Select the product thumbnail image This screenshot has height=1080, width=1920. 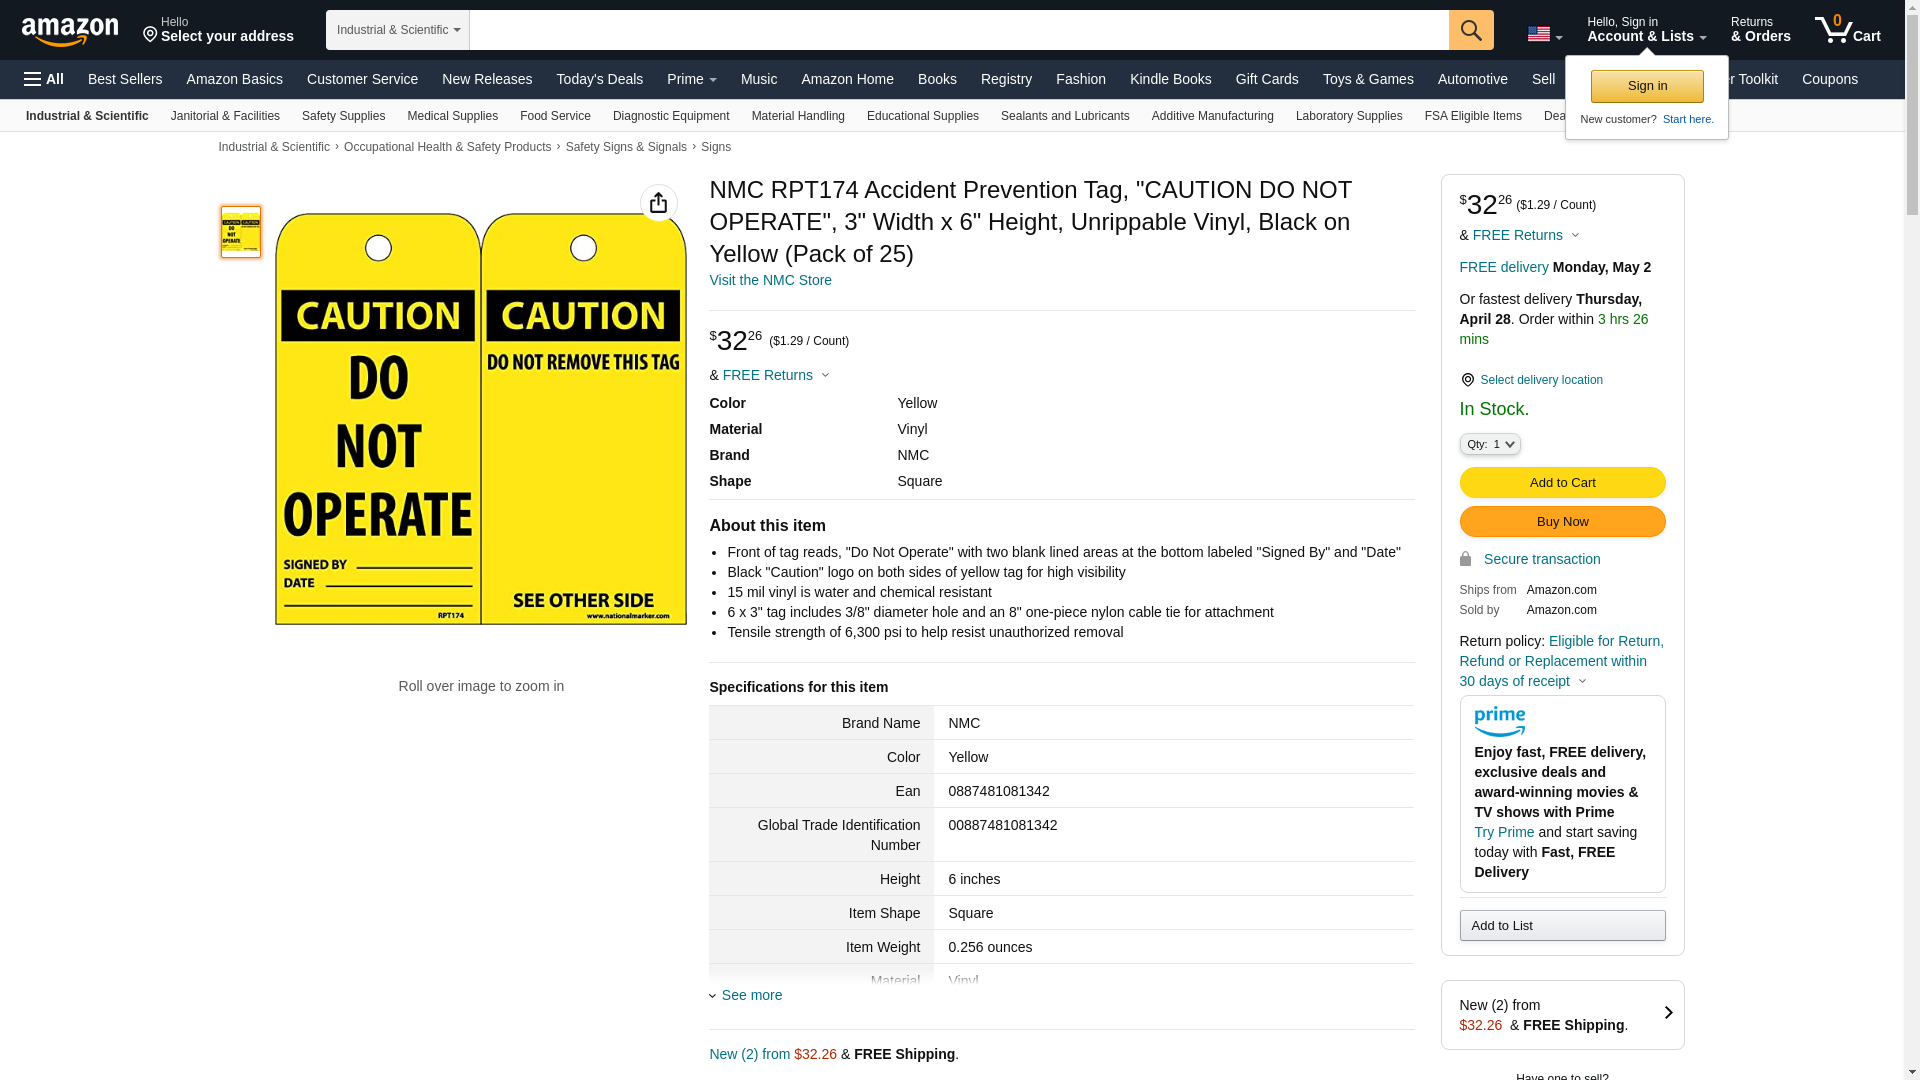tap(241, 232)
